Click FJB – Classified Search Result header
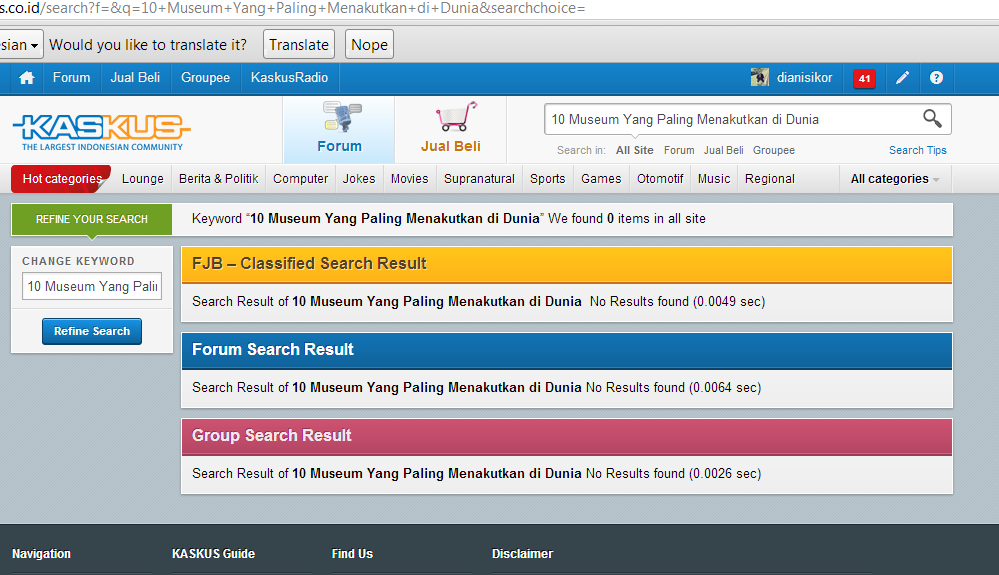Screen dimensions: 999x575 point(567,264)
